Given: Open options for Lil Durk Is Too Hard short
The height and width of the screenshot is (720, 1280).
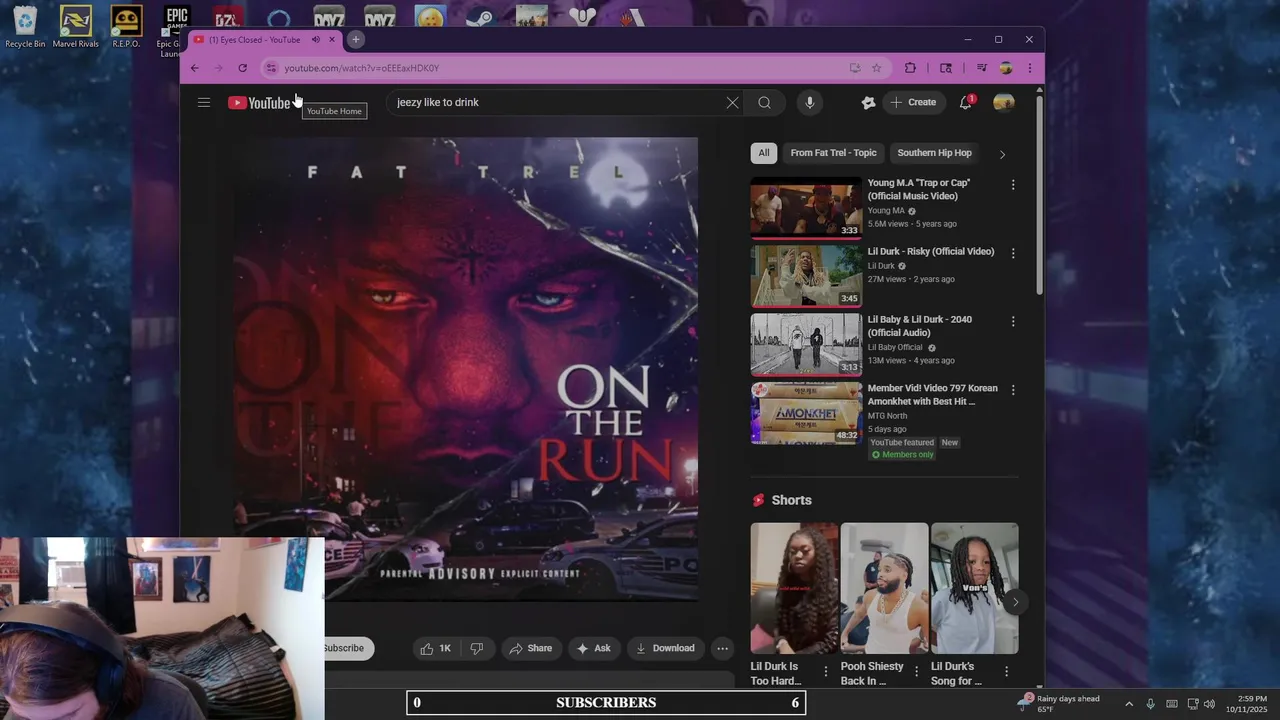Looking at the screenshot, I should pyautogui.click(x=826, y=671).
